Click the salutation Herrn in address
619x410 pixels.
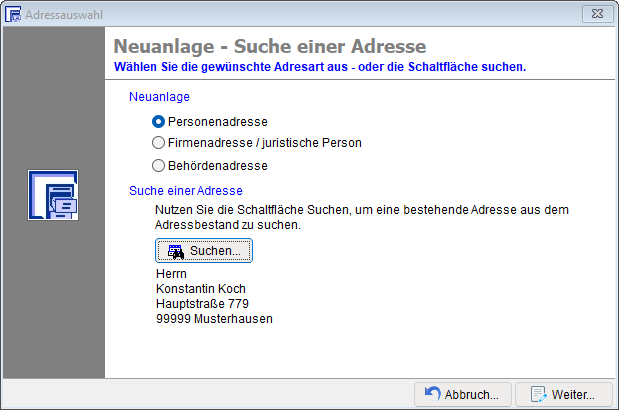tap(172, 273)
